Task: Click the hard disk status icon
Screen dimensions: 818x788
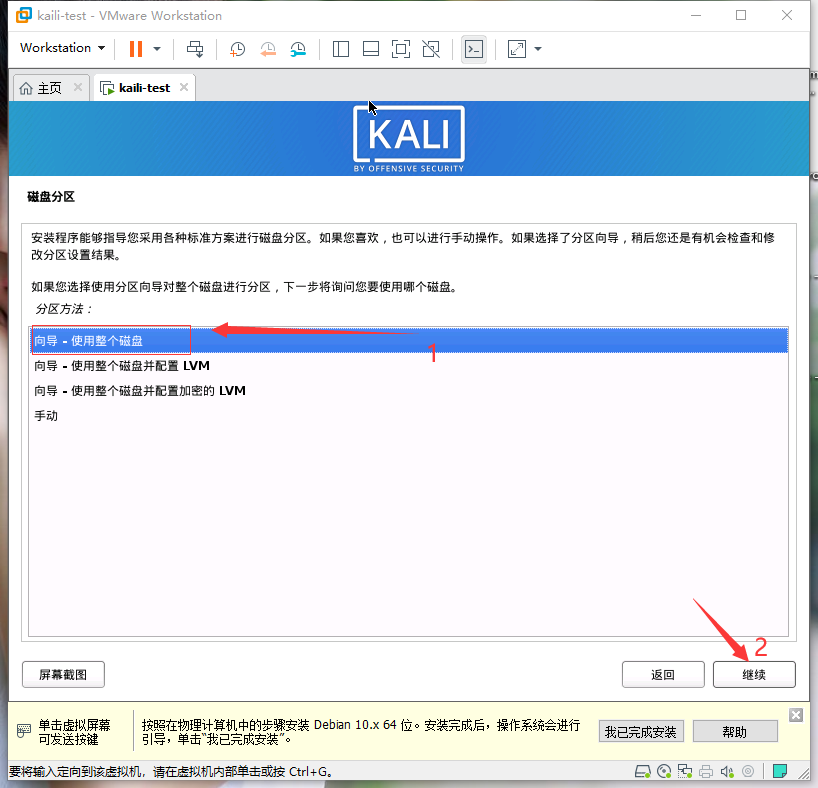Action: (643, 771)
